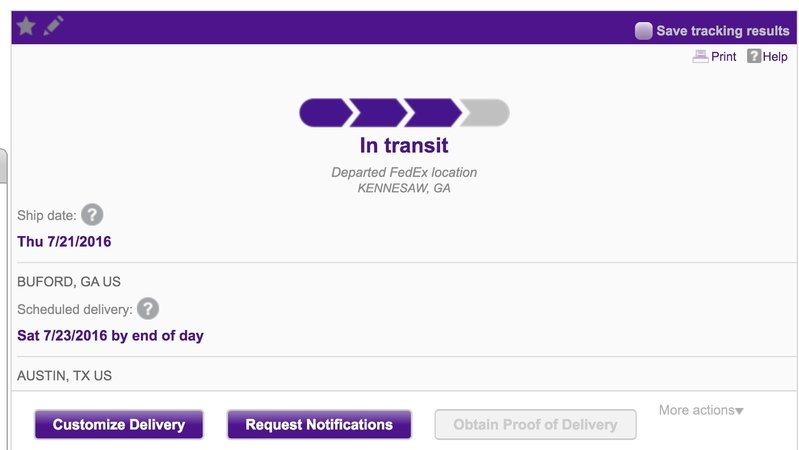Click the Print link text
Viewport: 799px width, 450px height.
click(724, 57)
